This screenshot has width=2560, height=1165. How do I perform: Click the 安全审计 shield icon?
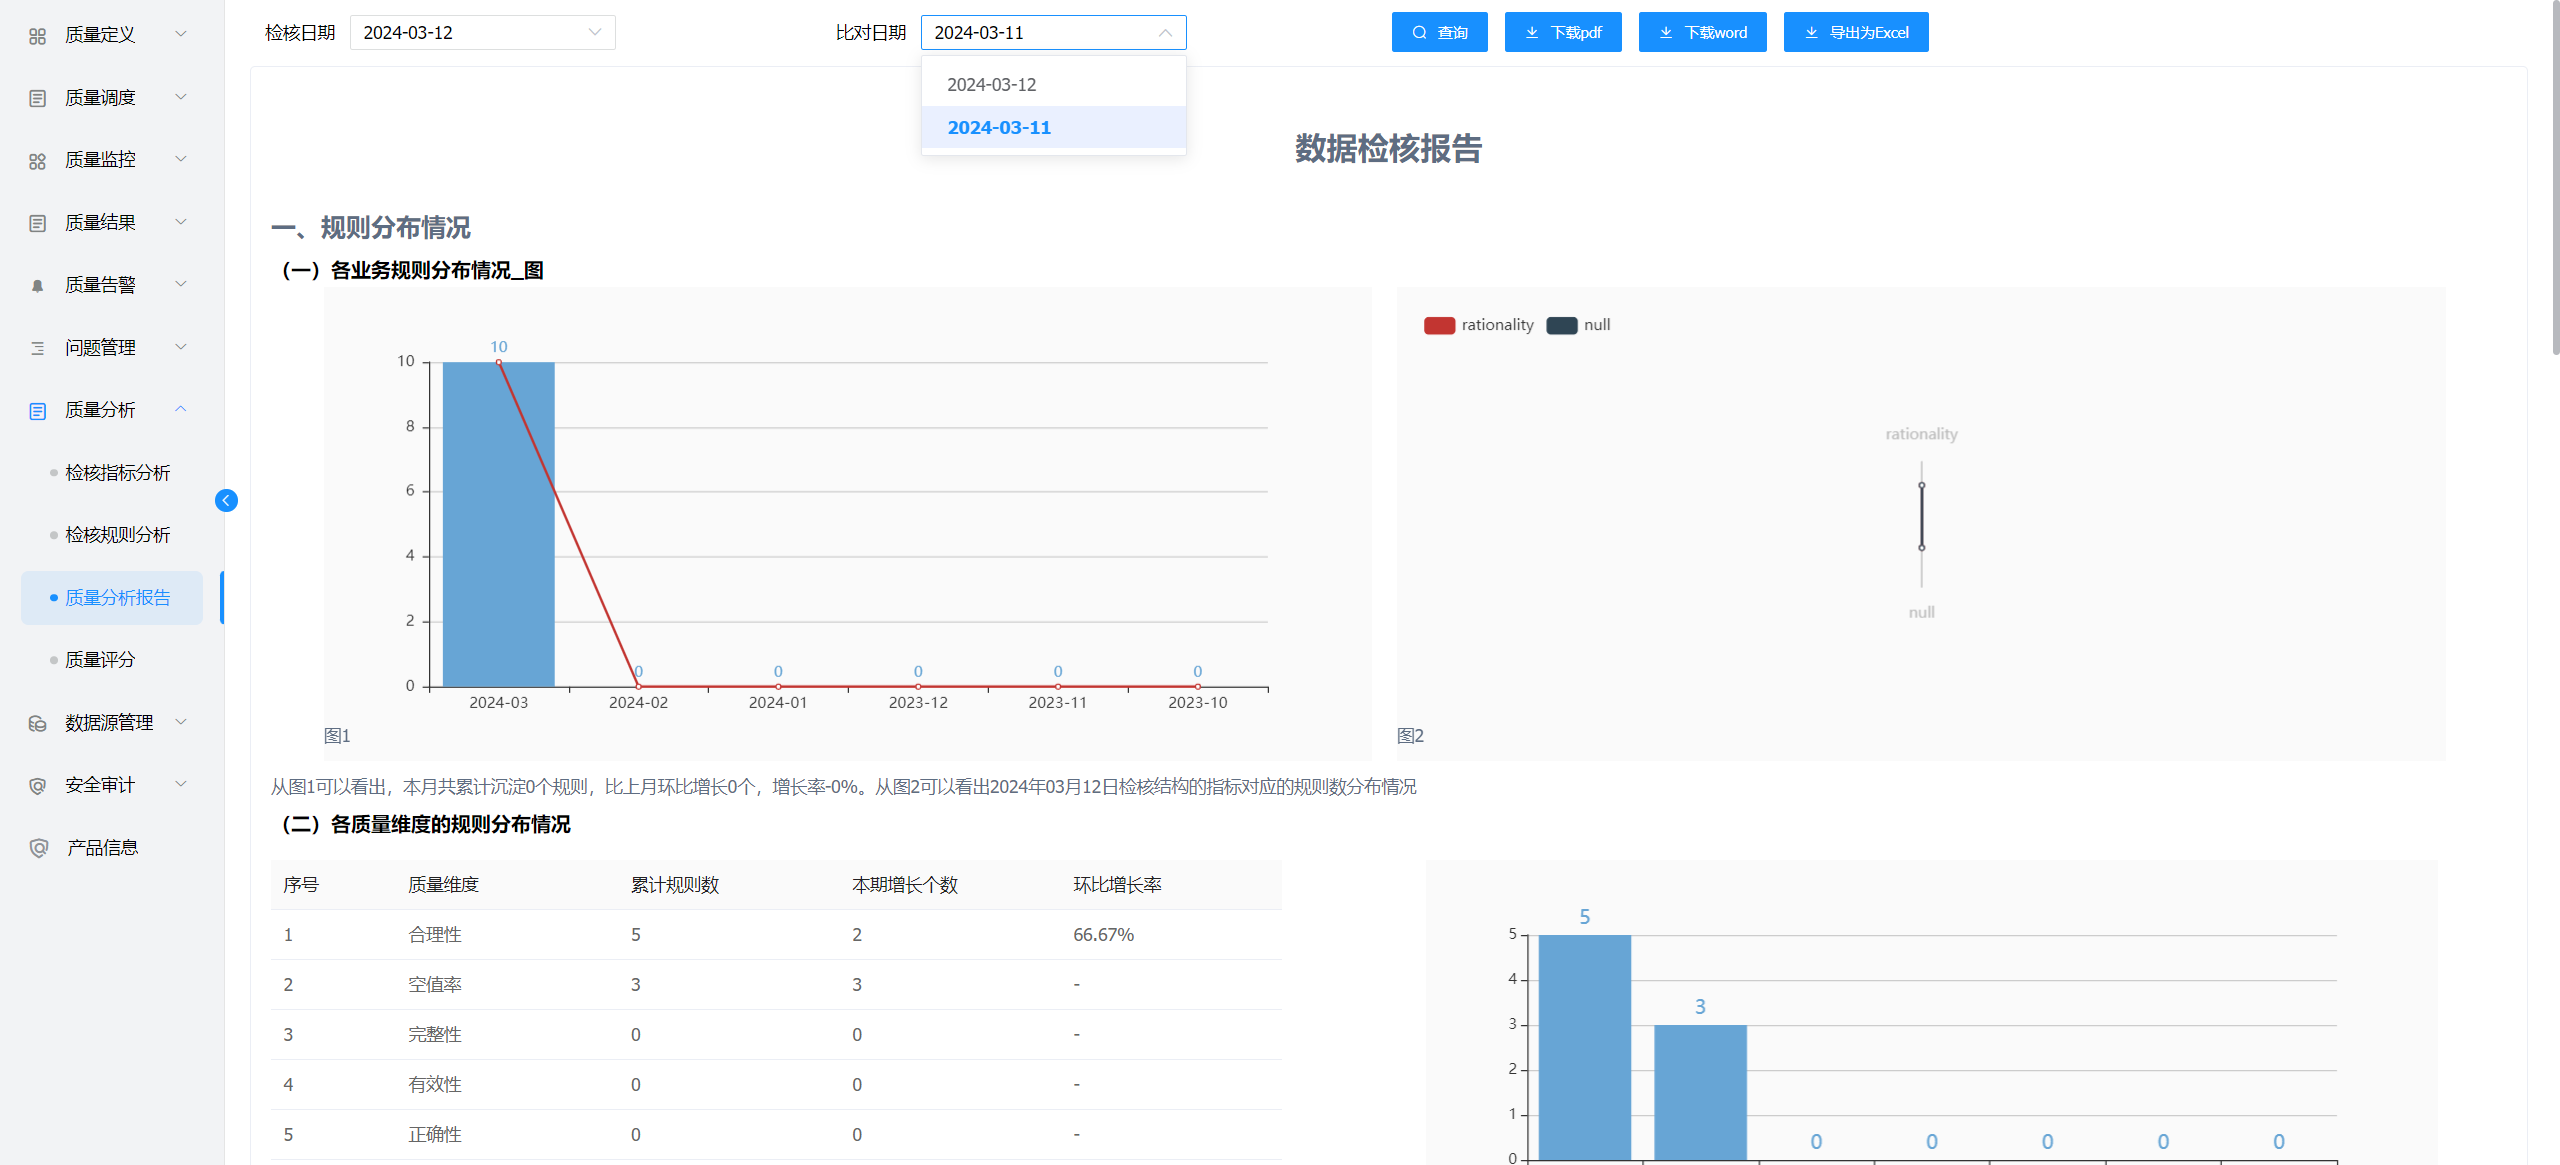pyautogui.click(x=37, y=786)
